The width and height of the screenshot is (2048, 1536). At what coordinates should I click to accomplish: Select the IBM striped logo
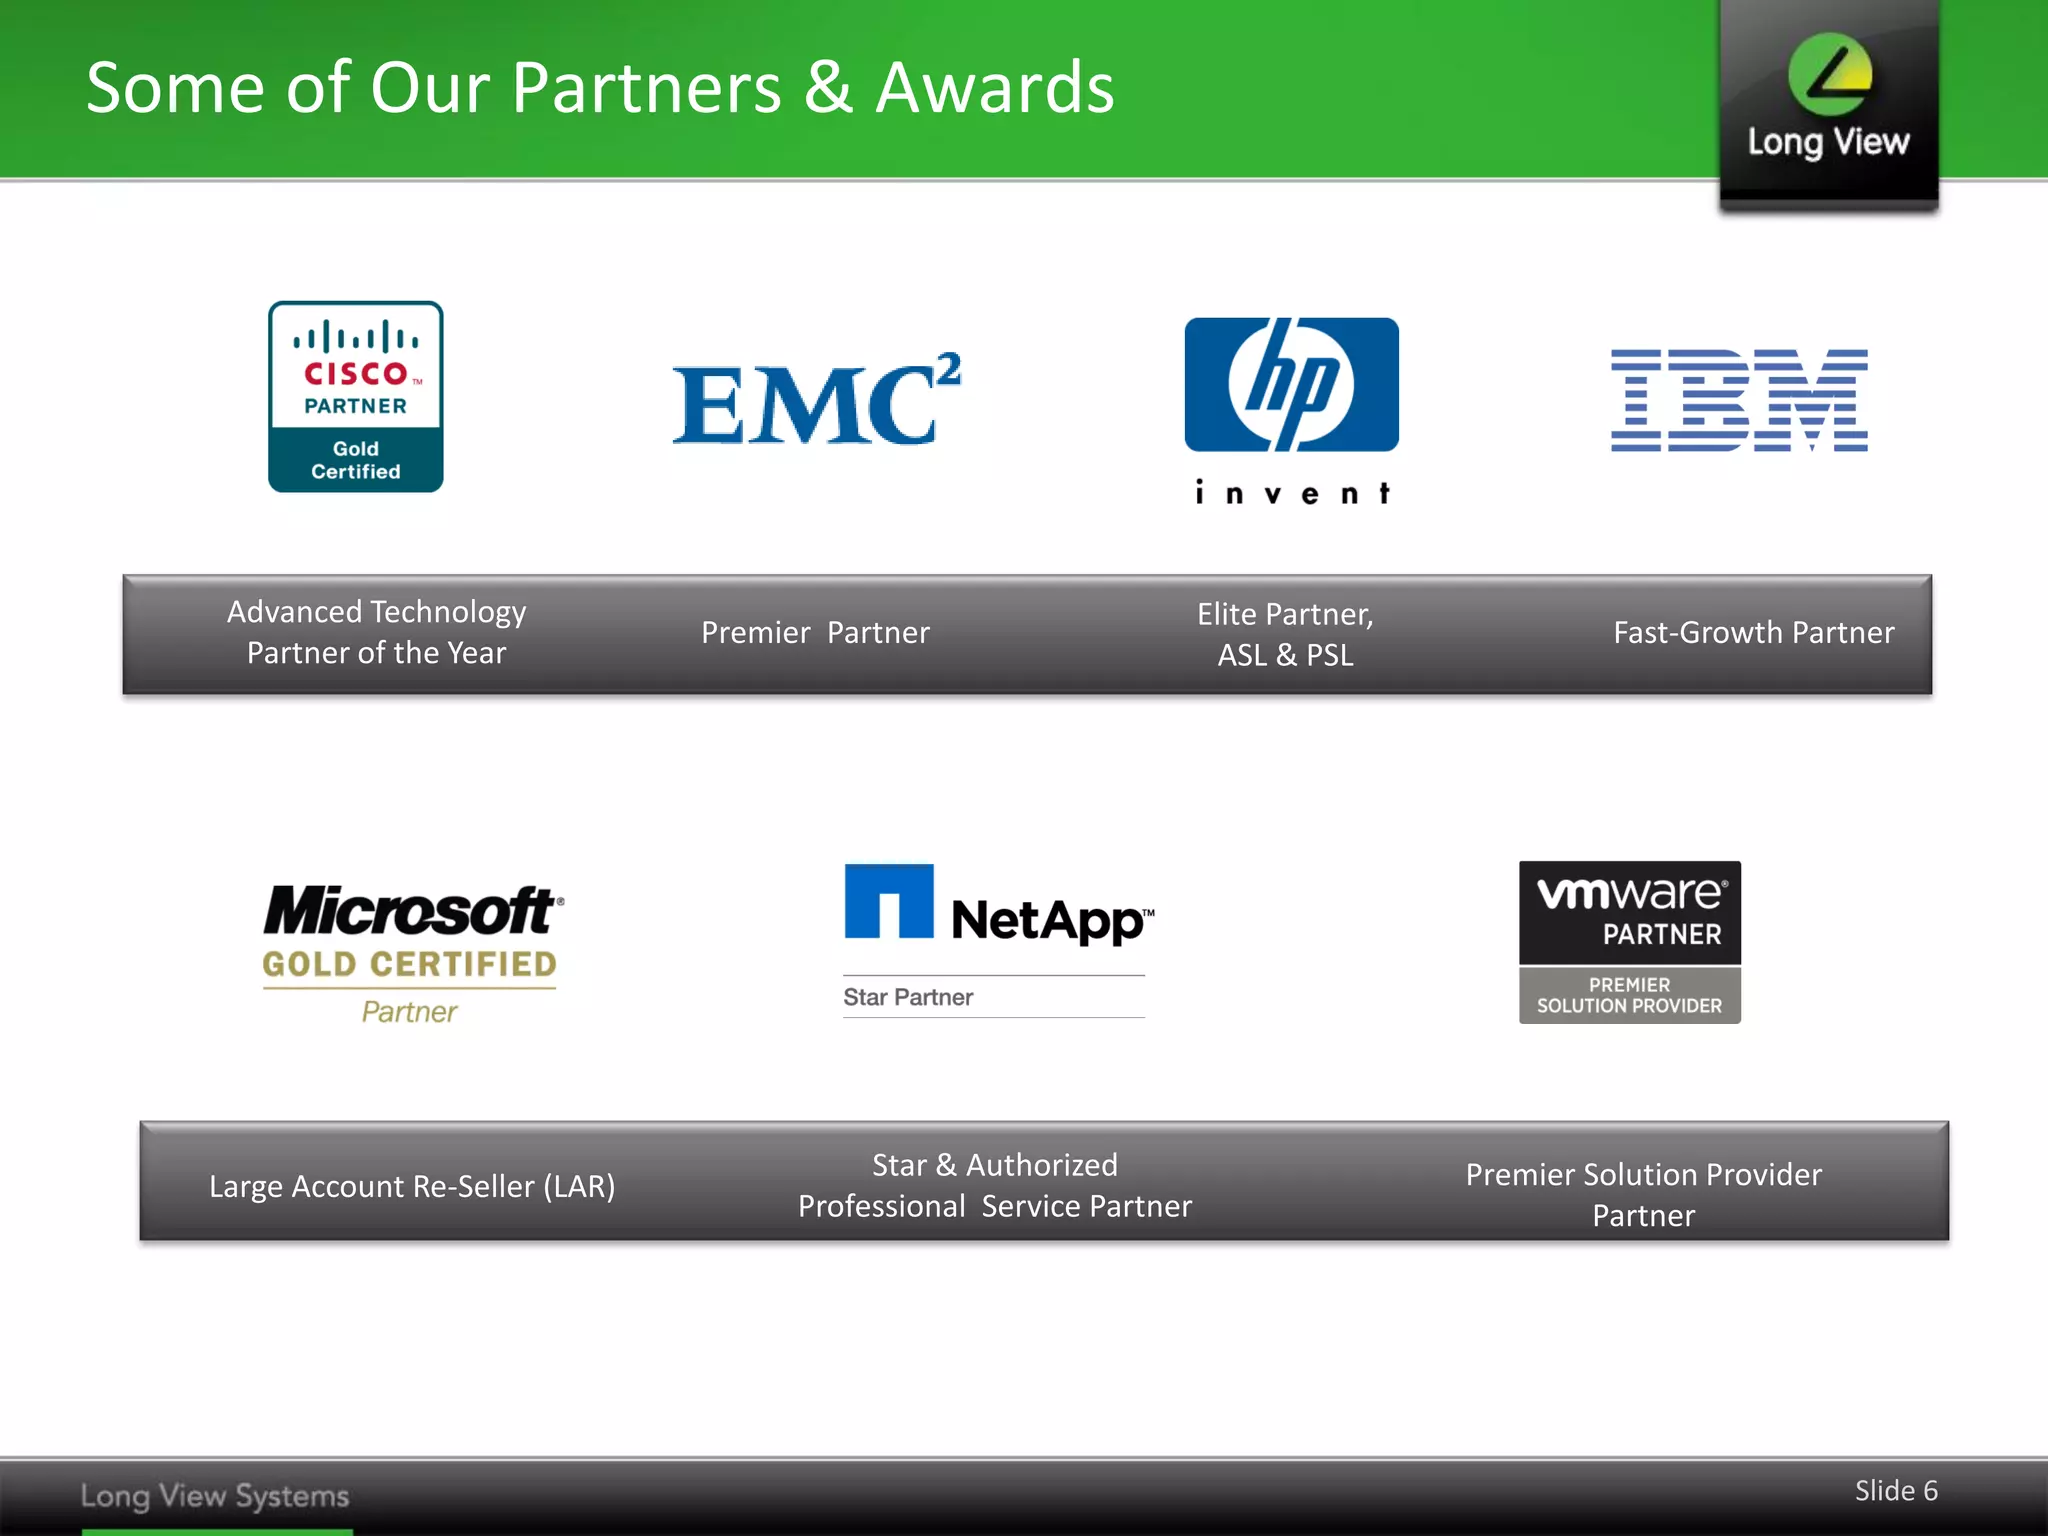pos(1739,400)
